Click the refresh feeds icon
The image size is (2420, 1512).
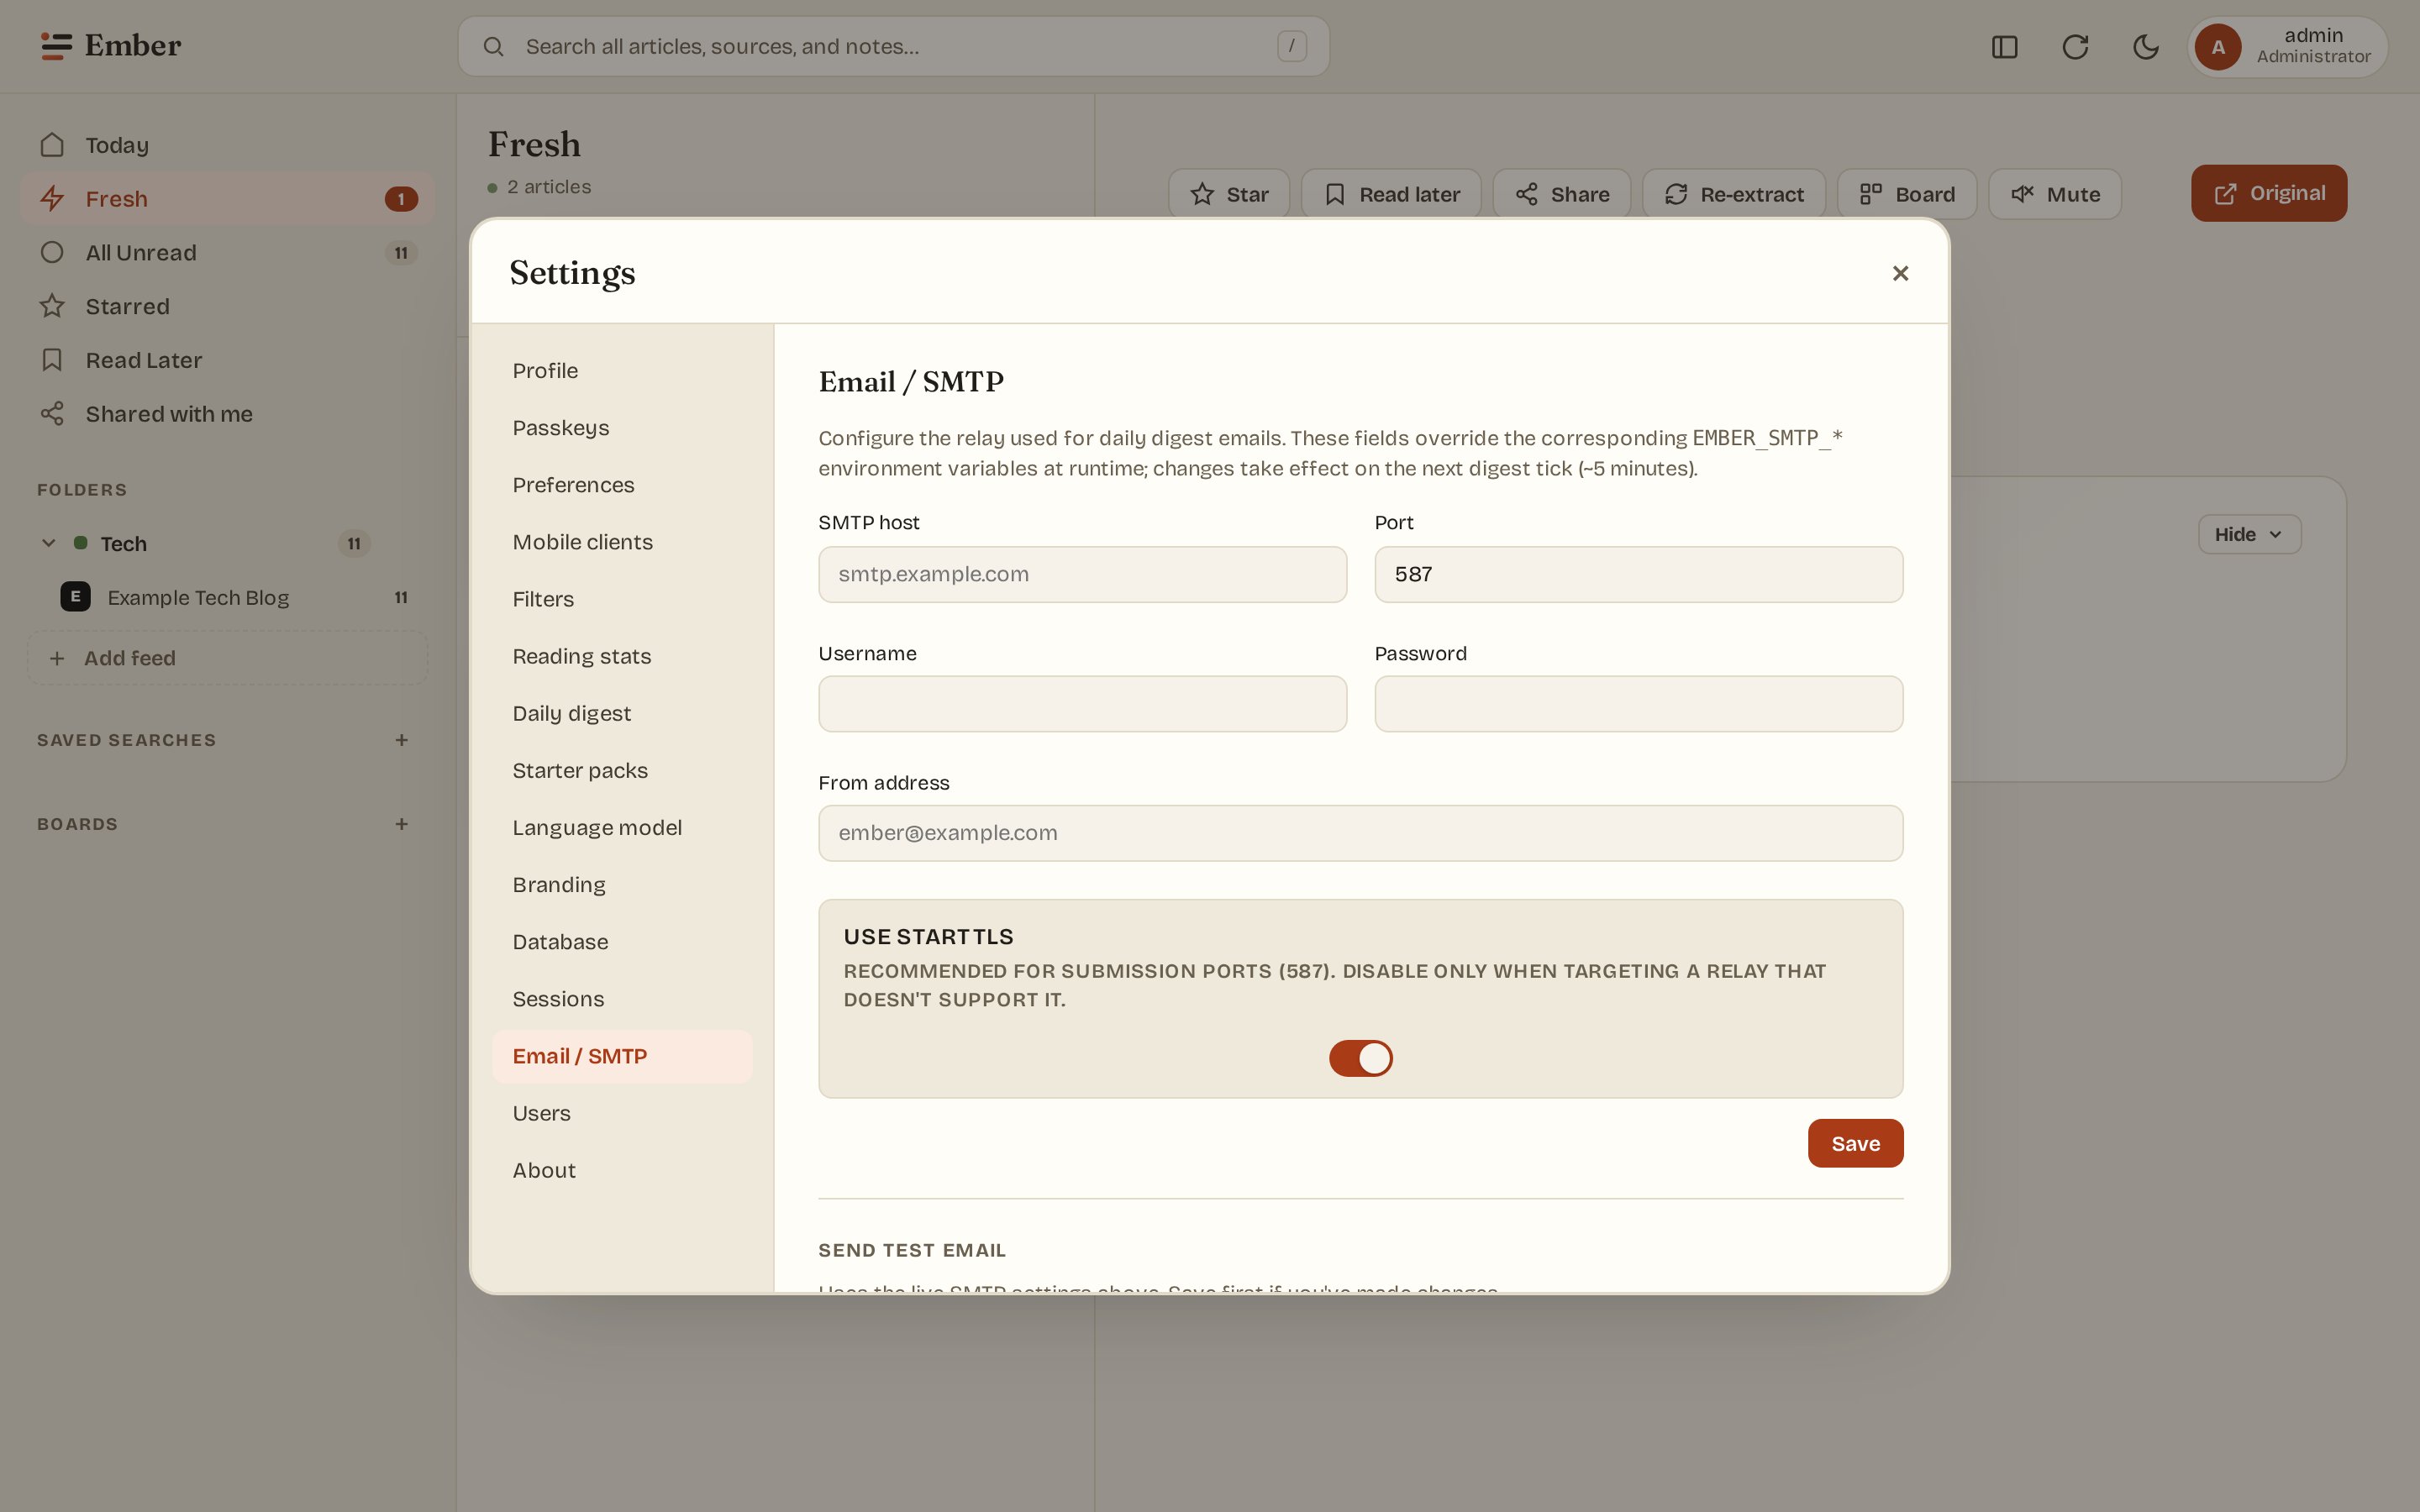[2075, 47]
